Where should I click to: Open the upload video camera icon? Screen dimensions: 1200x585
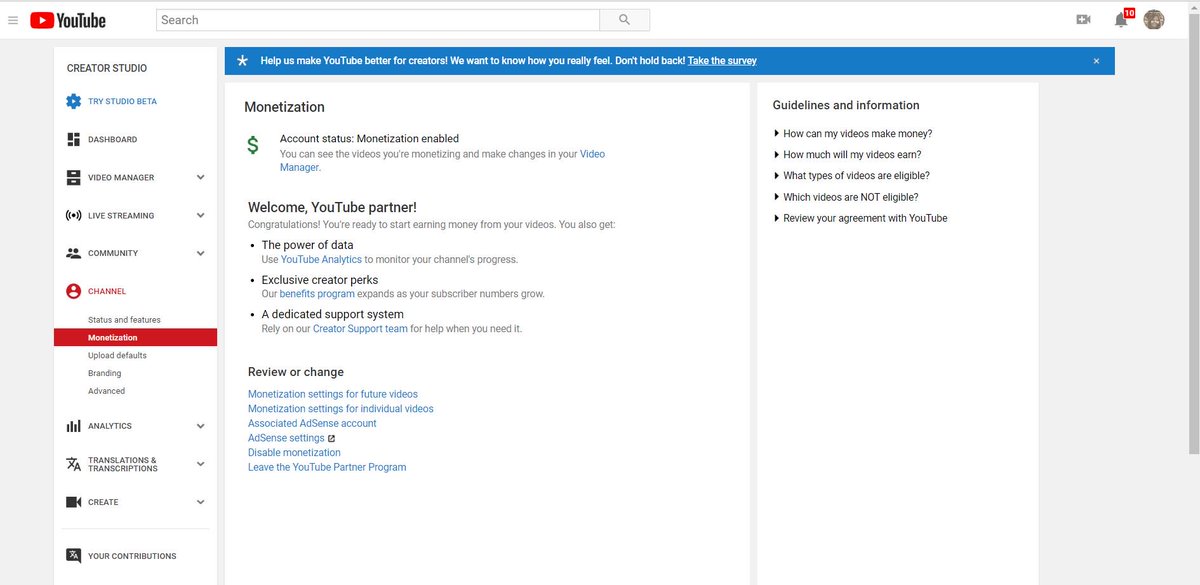(x=1083, y=20)
